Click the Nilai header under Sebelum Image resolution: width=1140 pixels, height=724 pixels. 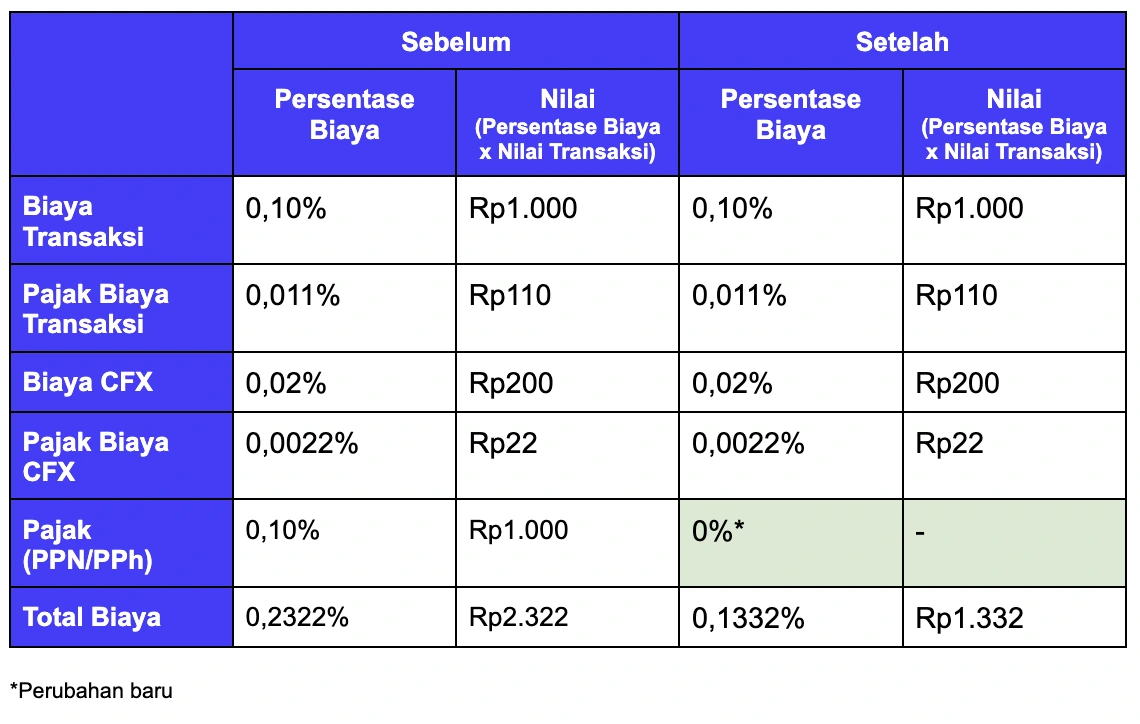pos(567,123)
